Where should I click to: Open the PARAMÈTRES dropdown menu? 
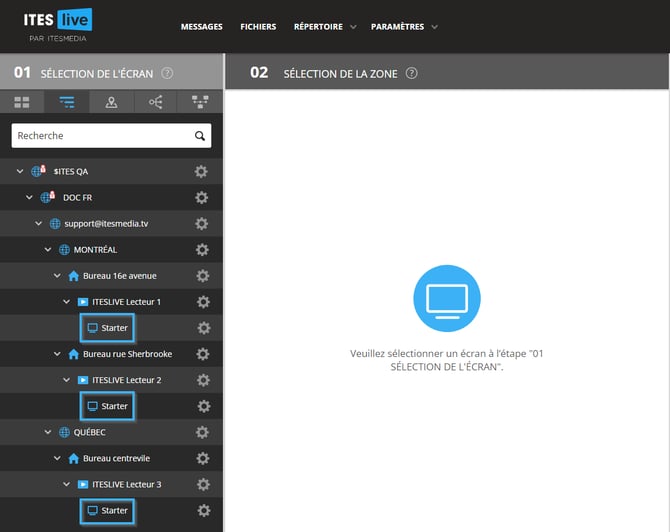[403, 27]
